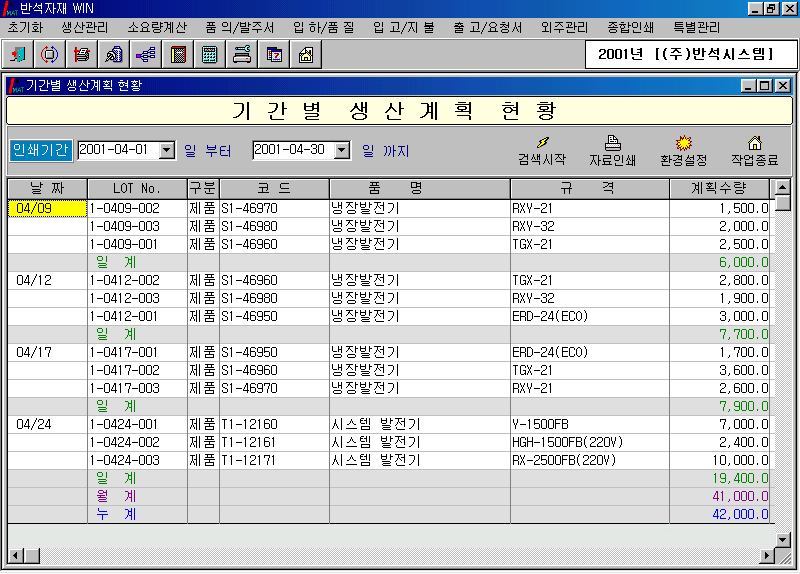Click the wrench and printer toolbar icon
Viewport: 800px width, 574px height.
(241, 54)
